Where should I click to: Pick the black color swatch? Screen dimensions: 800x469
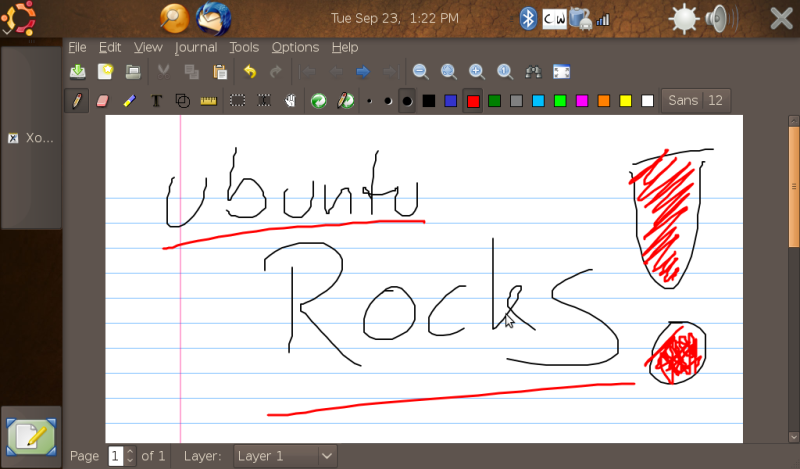pos(429,101)
